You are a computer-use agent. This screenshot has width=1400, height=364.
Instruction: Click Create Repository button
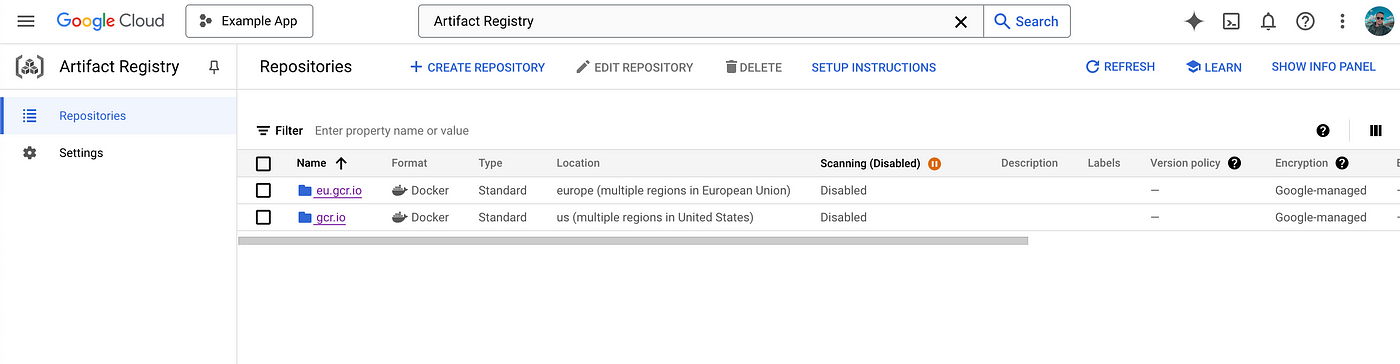point(477,67)
